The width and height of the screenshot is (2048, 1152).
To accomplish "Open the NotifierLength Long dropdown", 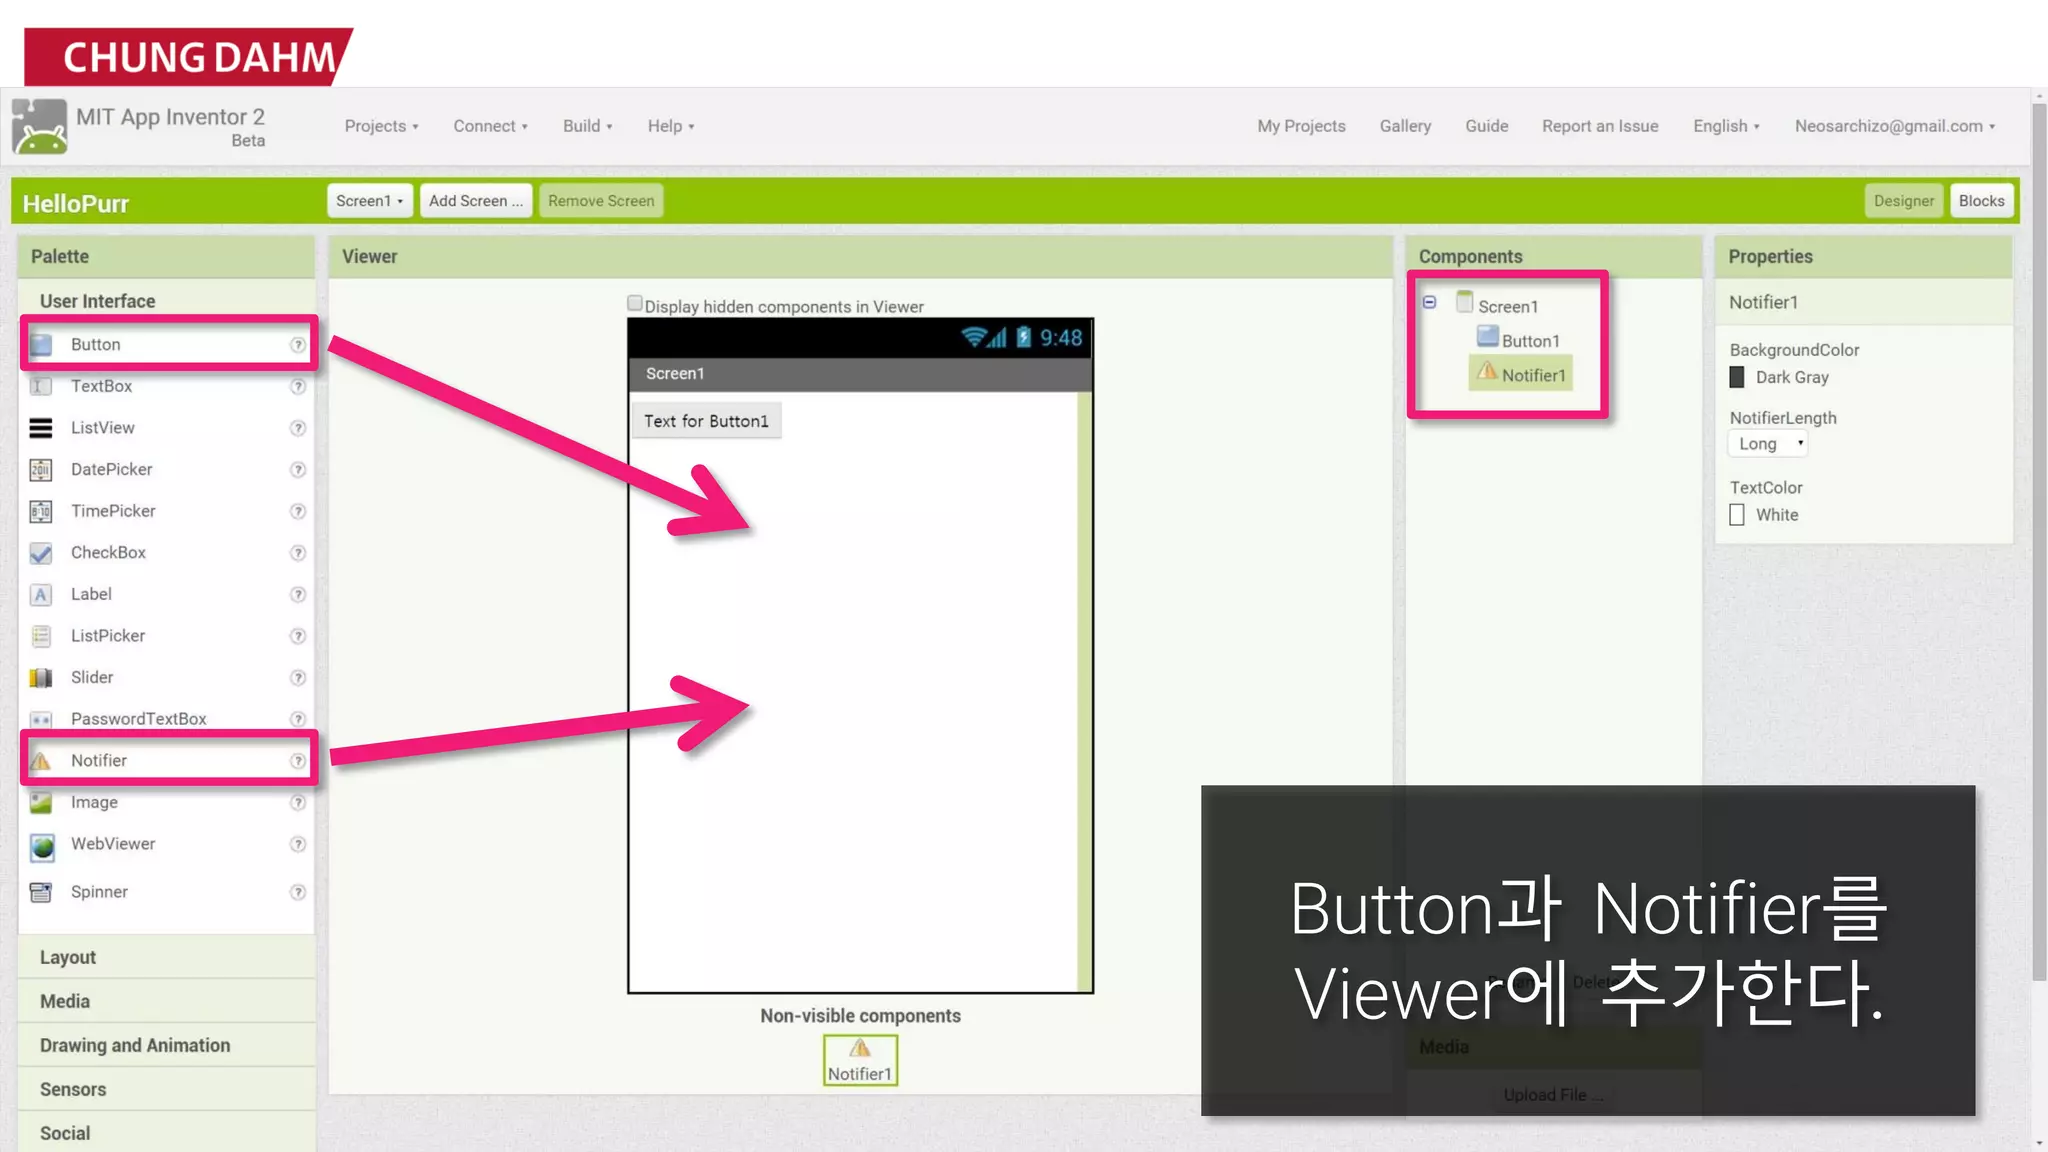I will click(1768, 444).
